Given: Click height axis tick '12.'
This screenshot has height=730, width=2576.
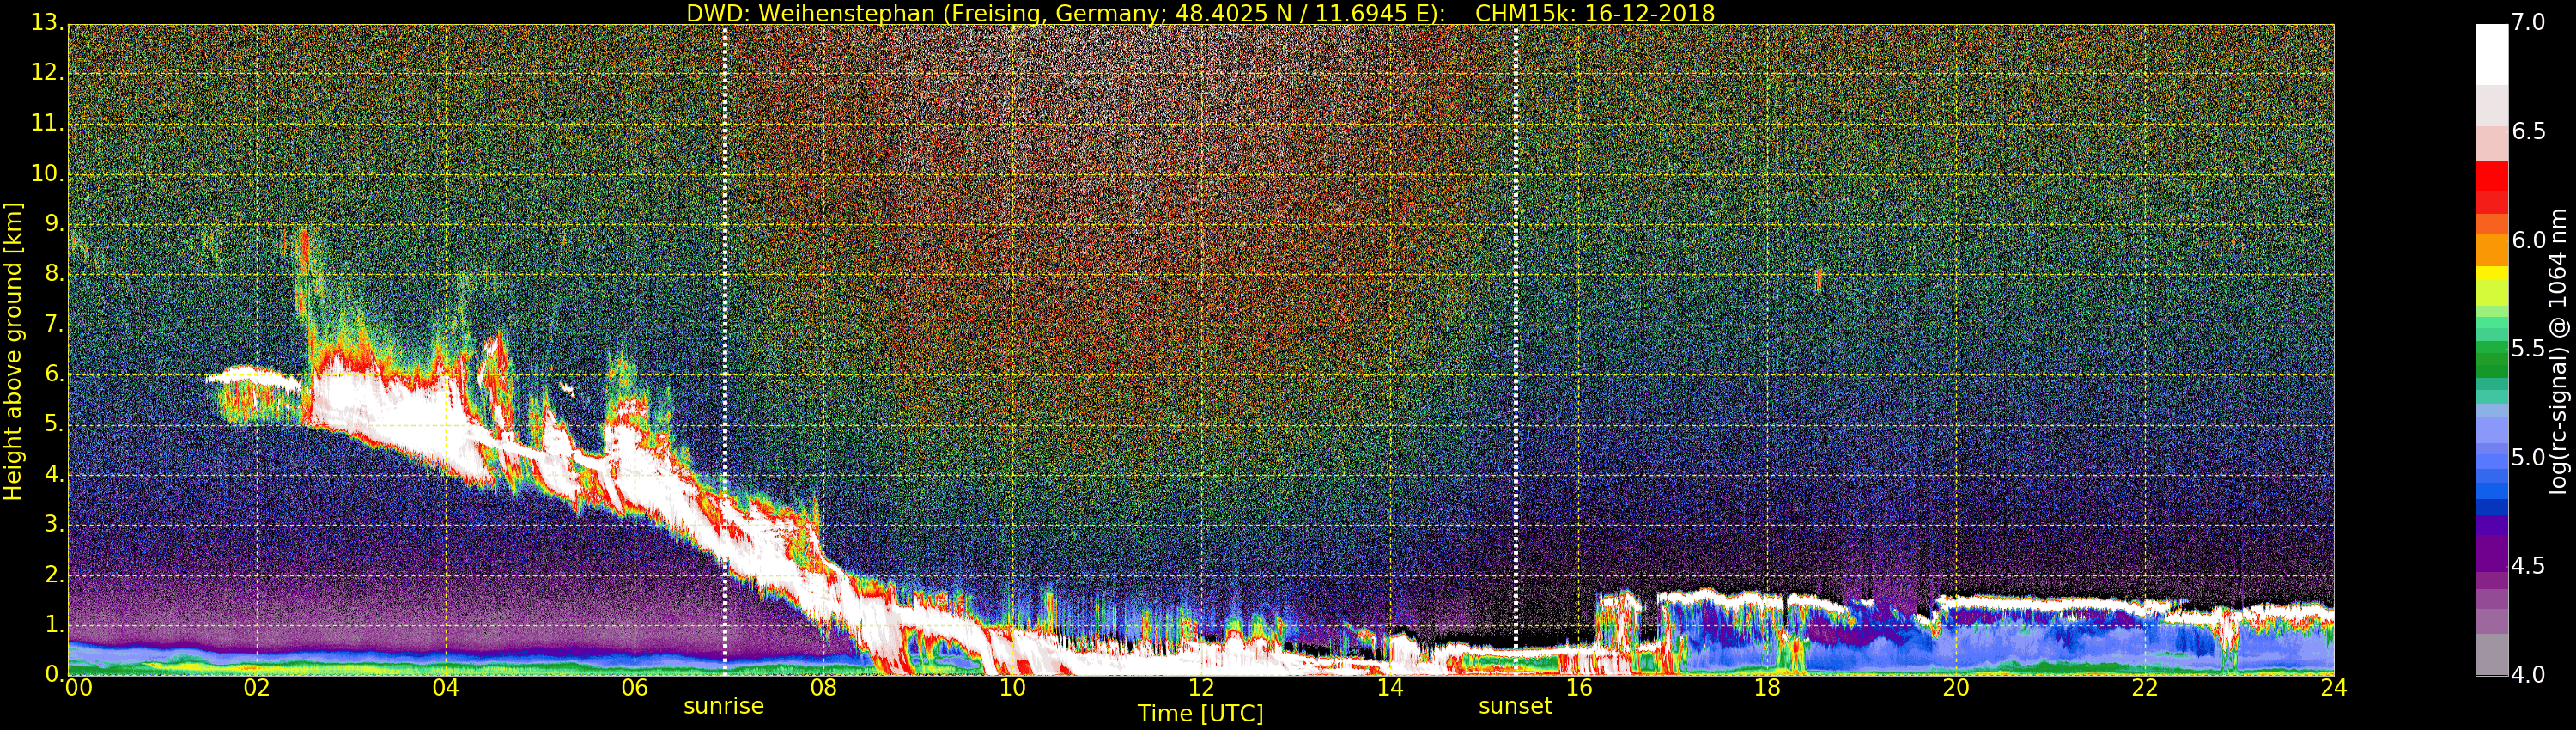Looking at the screenshot, I should pos(47,74).
